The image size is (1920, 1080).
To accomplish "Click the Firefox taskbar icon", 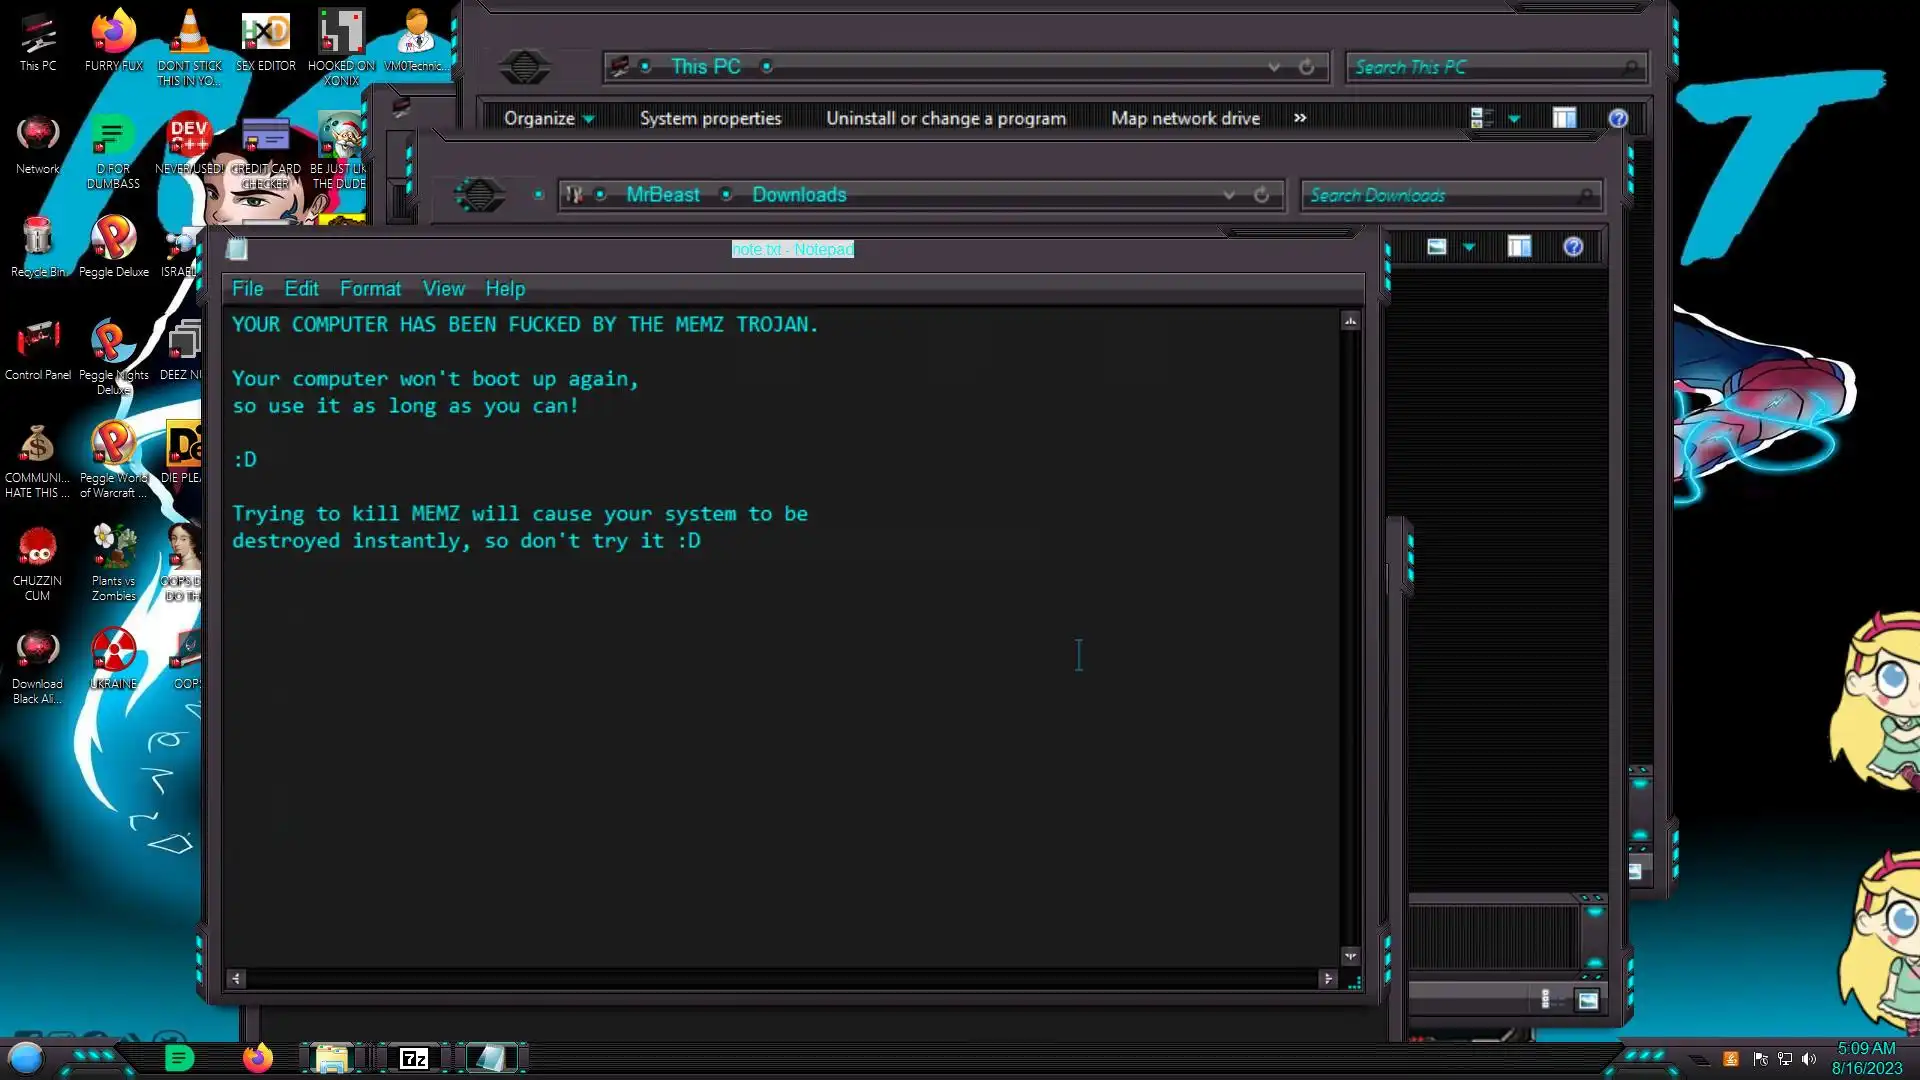I will (x=257, y=1058).
